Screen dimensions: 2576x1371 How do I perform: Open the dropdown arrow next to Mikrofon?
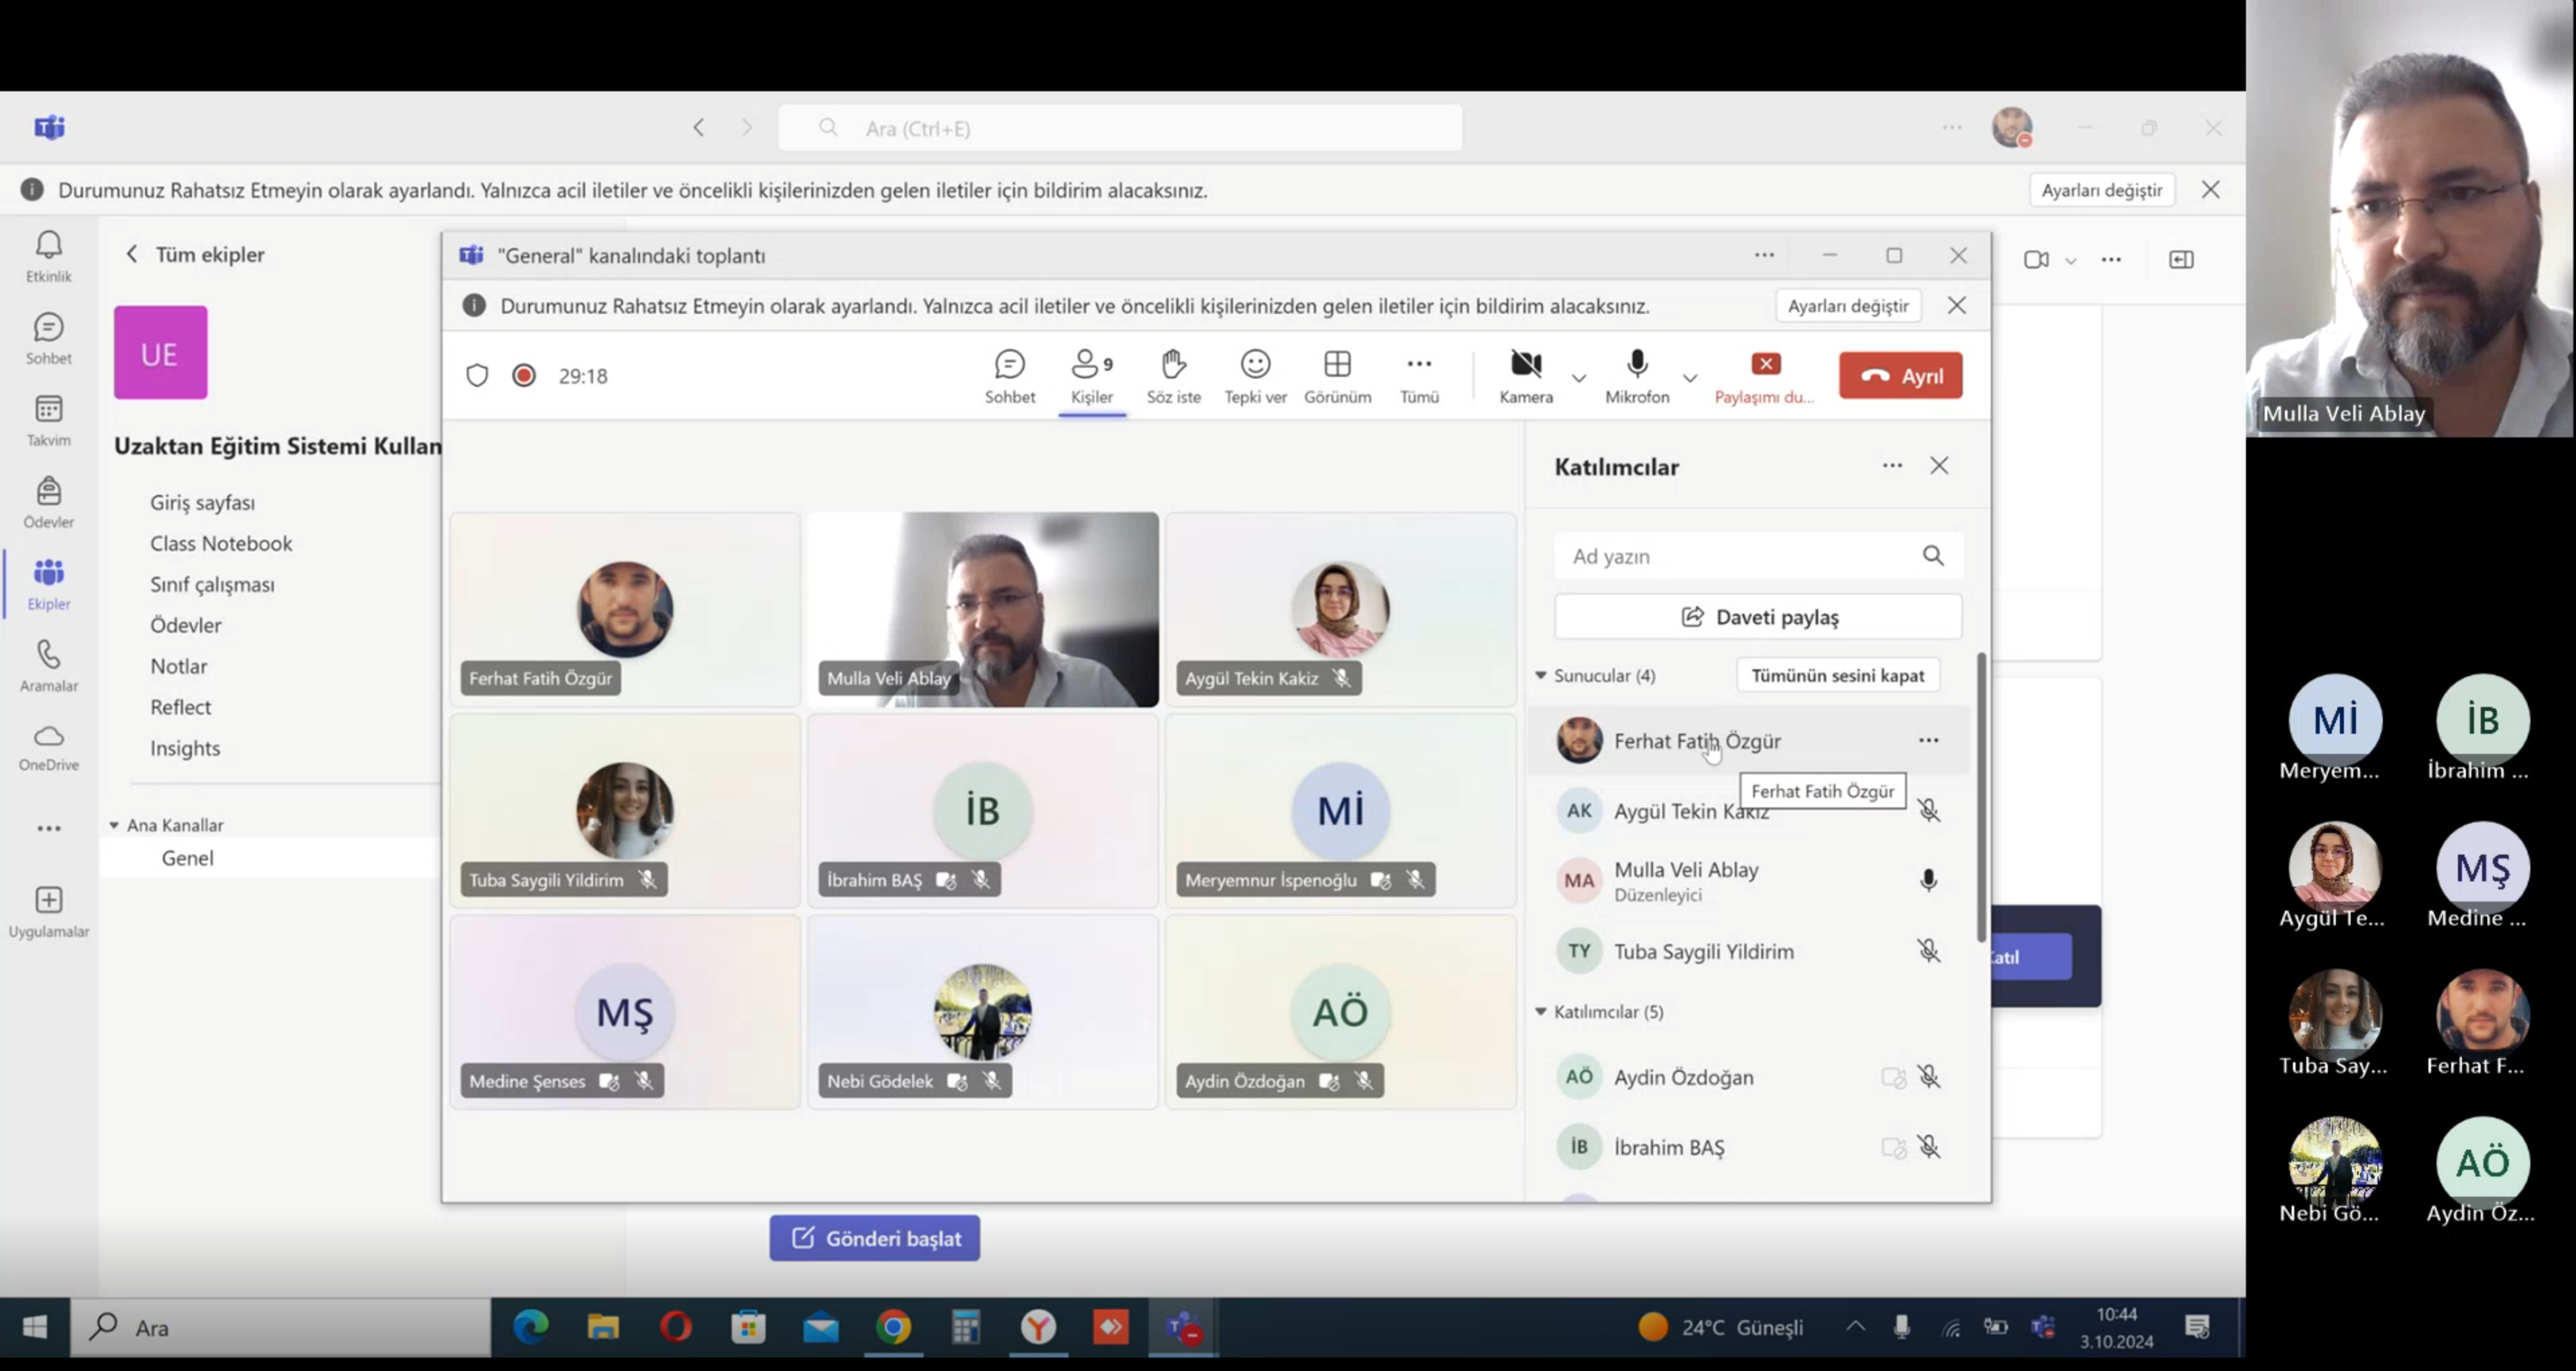tap(1690, 378)
